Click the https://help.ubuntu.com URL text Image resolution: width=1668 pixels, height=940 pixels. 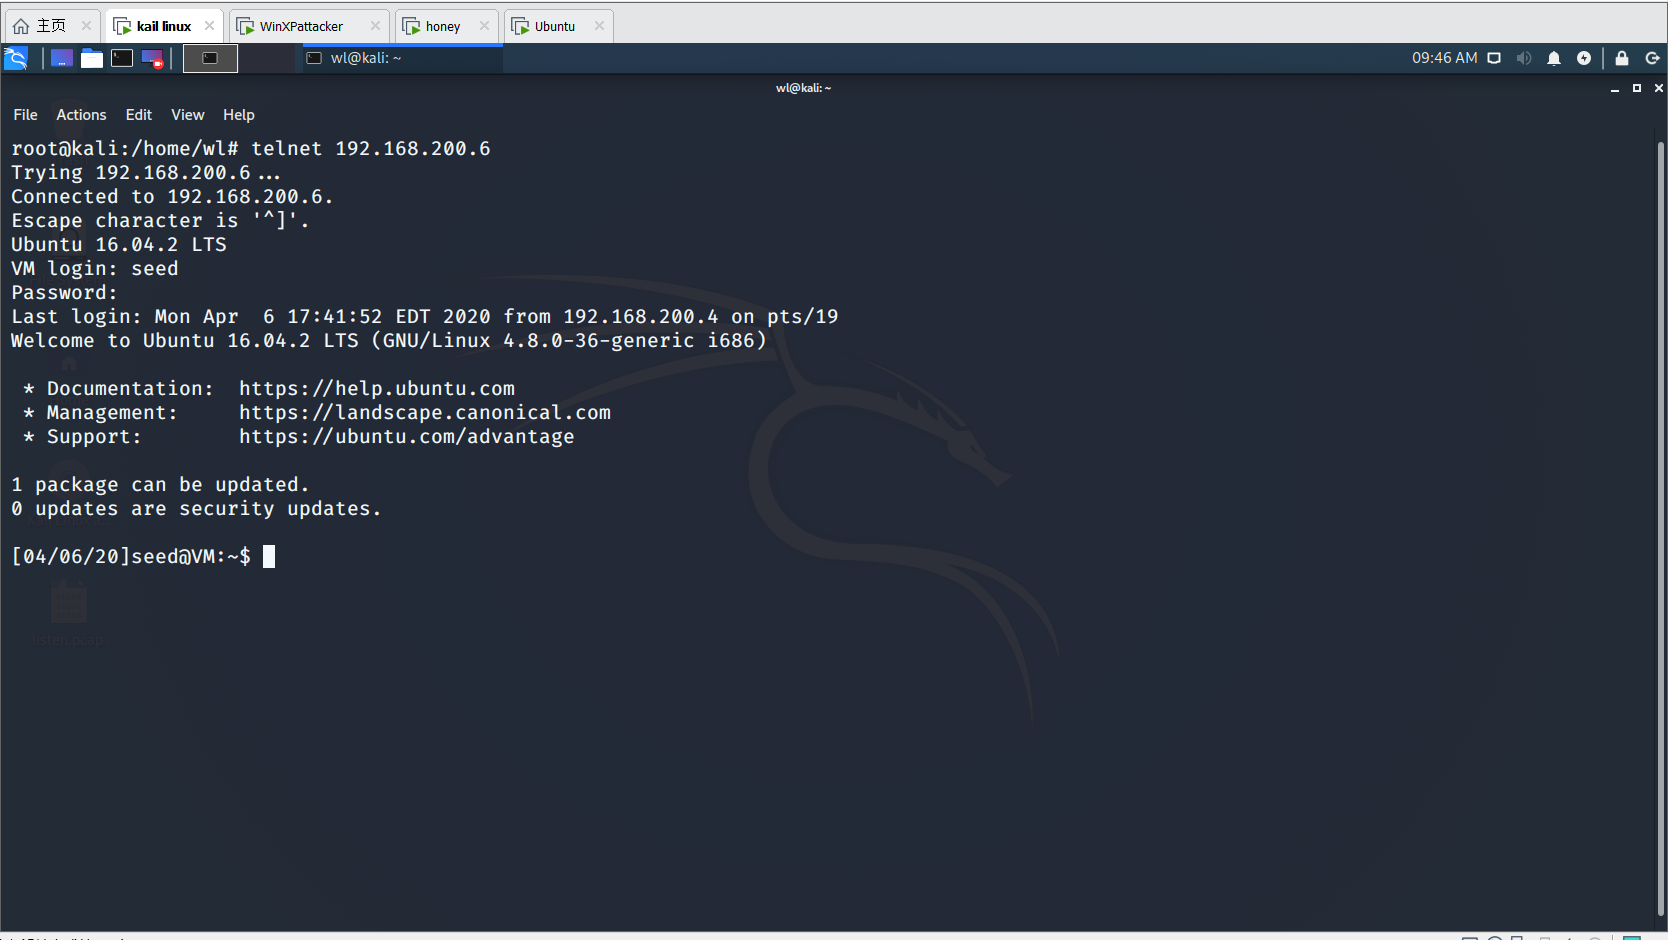click(x=377, y=389)
